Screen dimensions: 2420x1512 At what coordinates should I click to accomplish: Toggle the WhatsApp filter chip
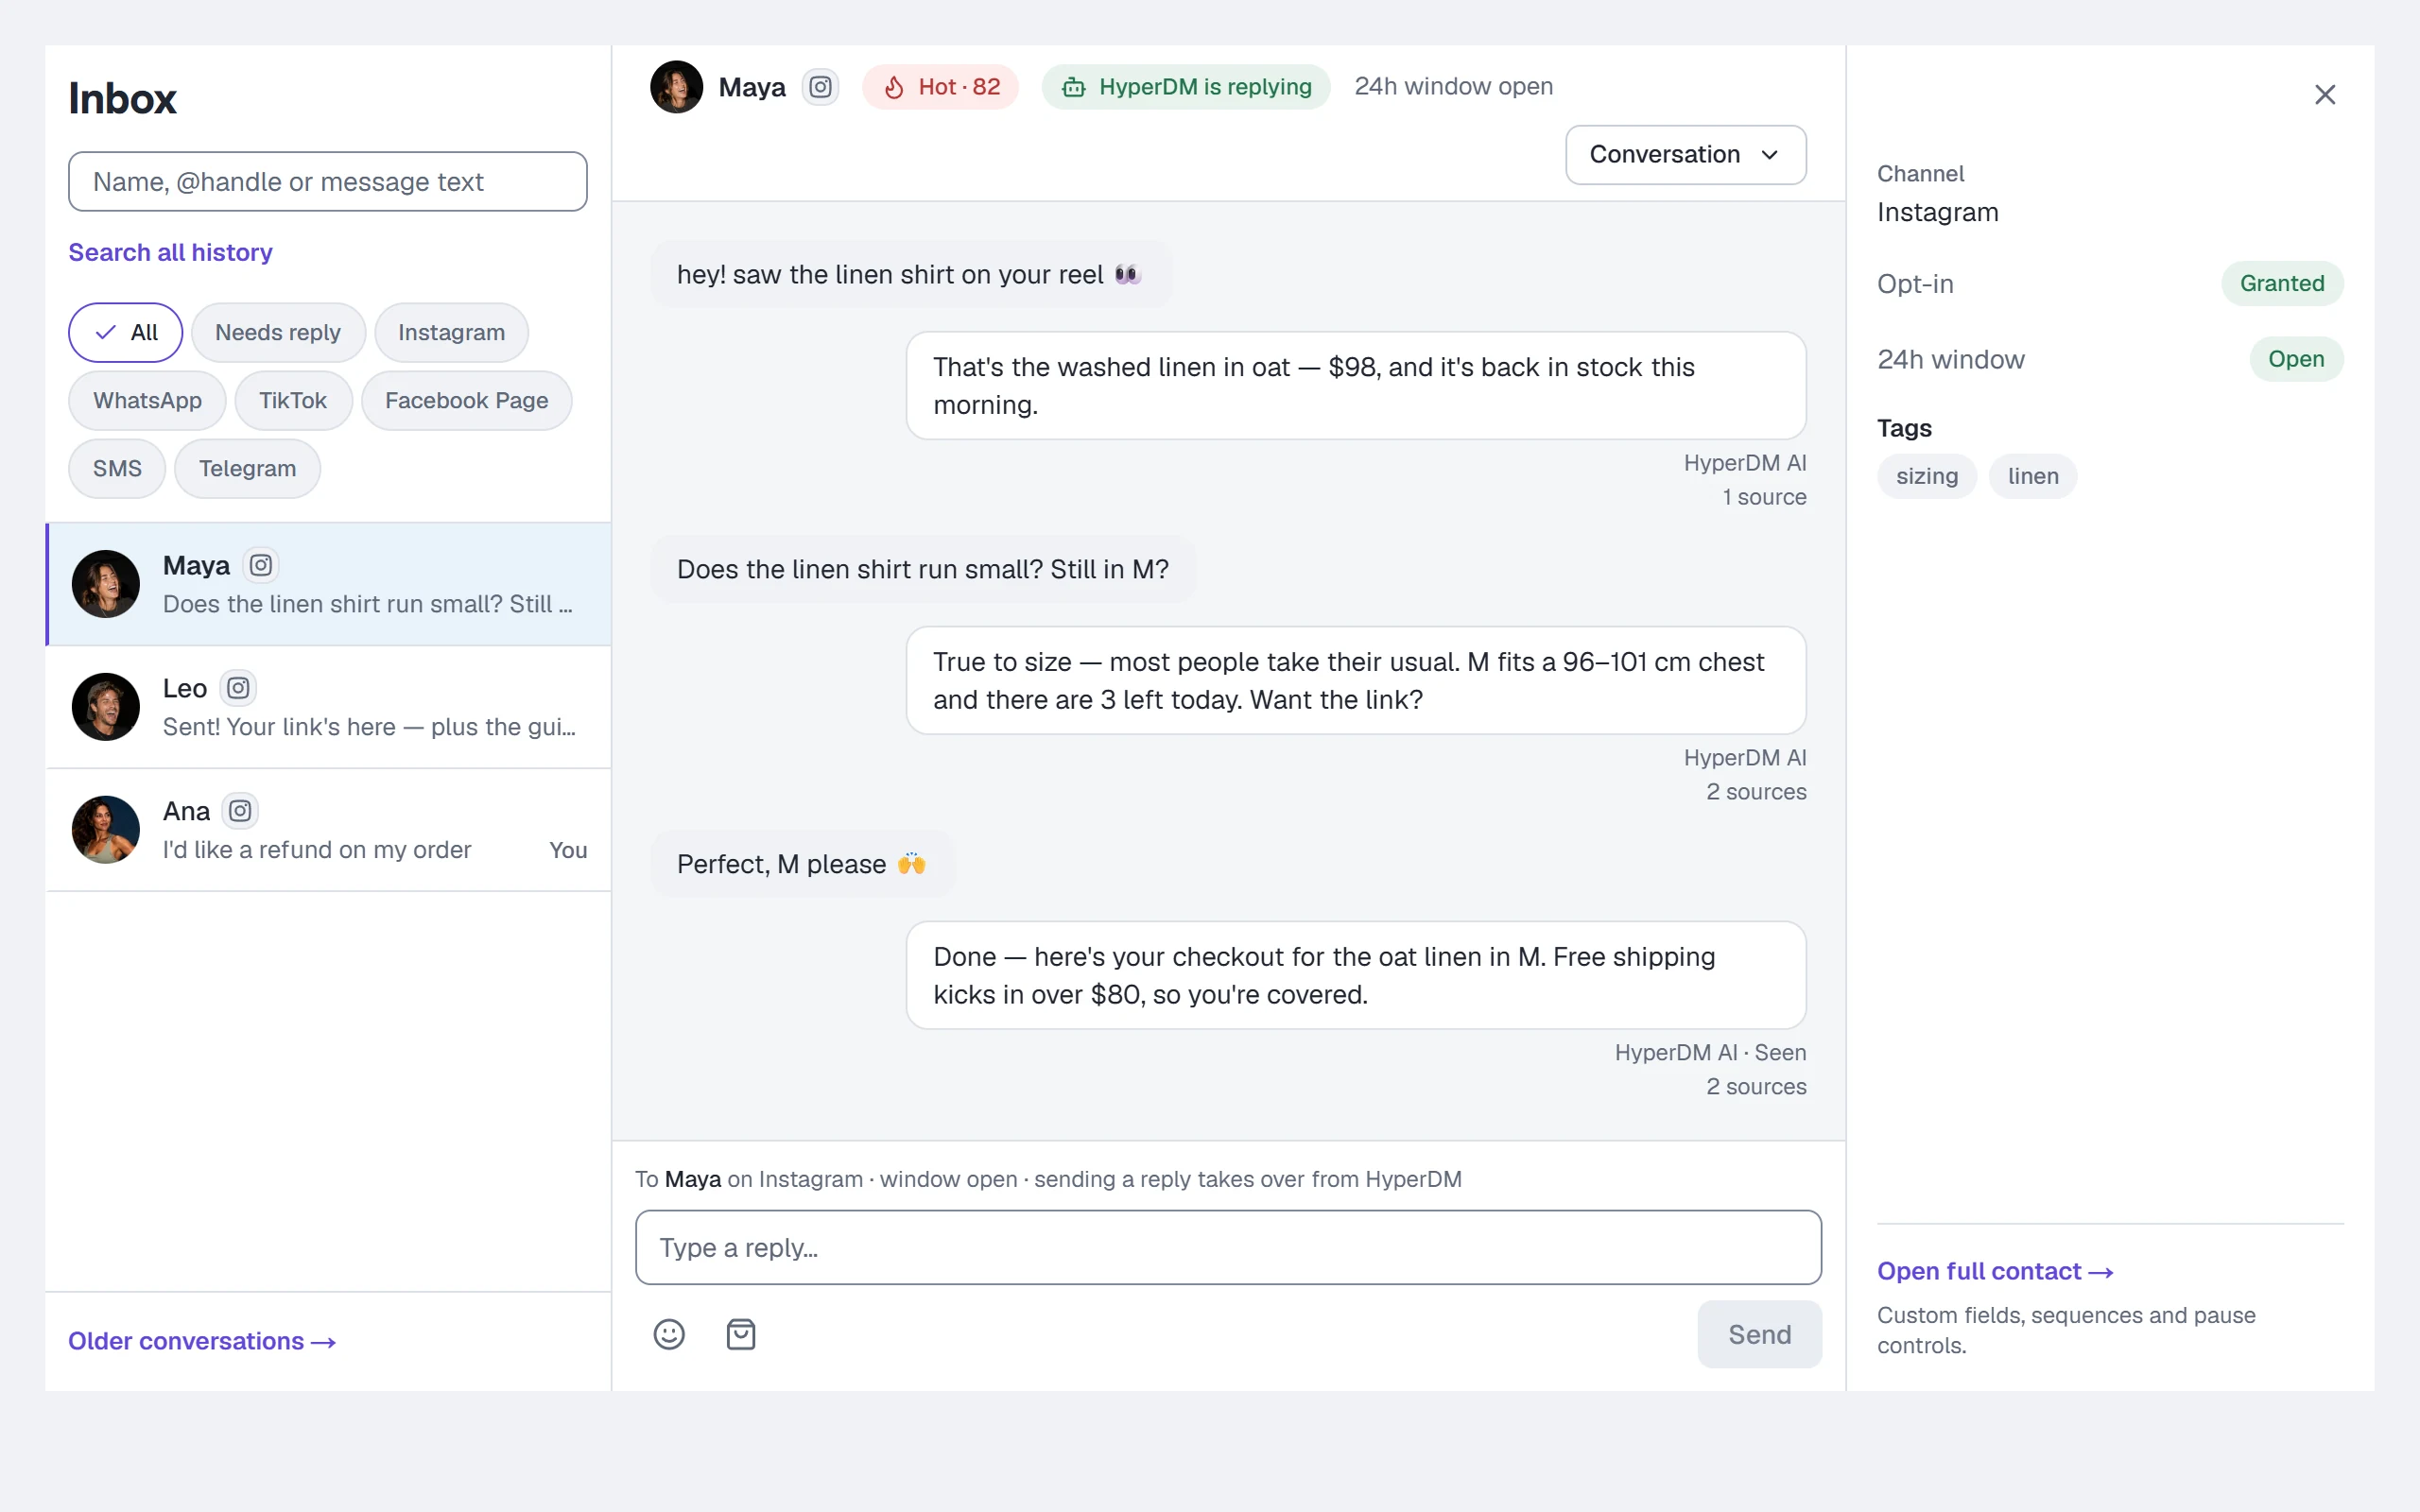(x=147, y=400)
